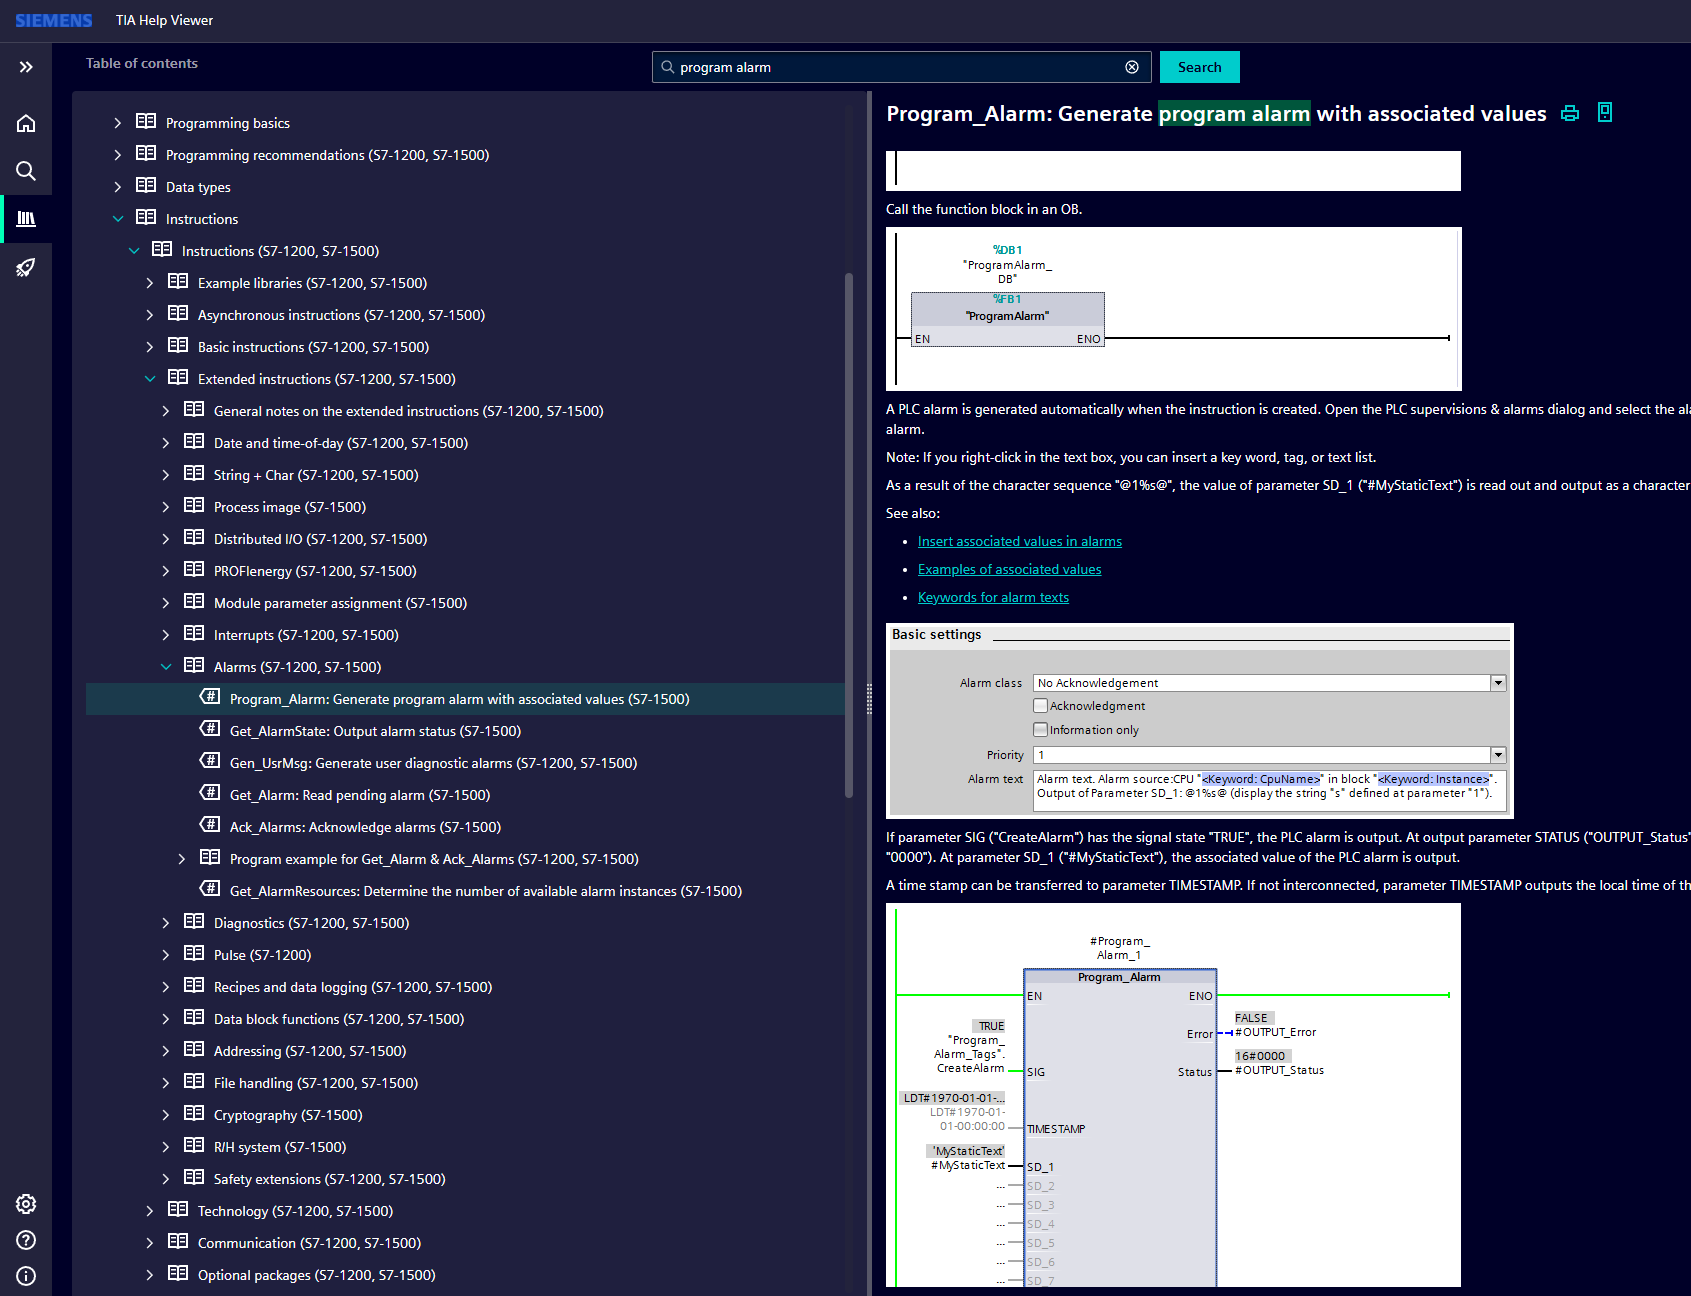
Task: Open the Alarm class dropdown
Action: (x=1498, y=683)
